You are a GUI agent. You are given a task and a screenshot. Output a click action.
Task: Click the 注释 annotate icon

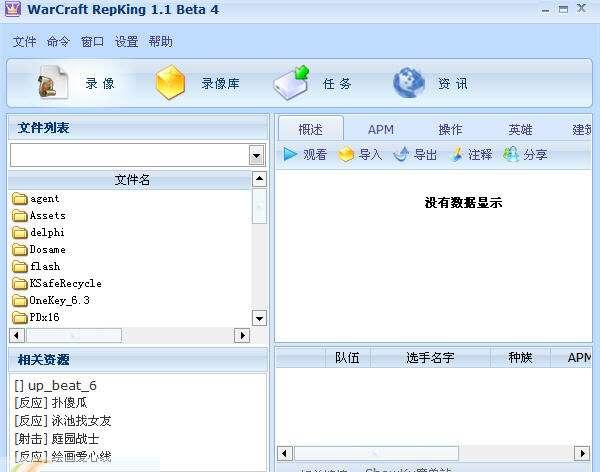coord(456,154)
